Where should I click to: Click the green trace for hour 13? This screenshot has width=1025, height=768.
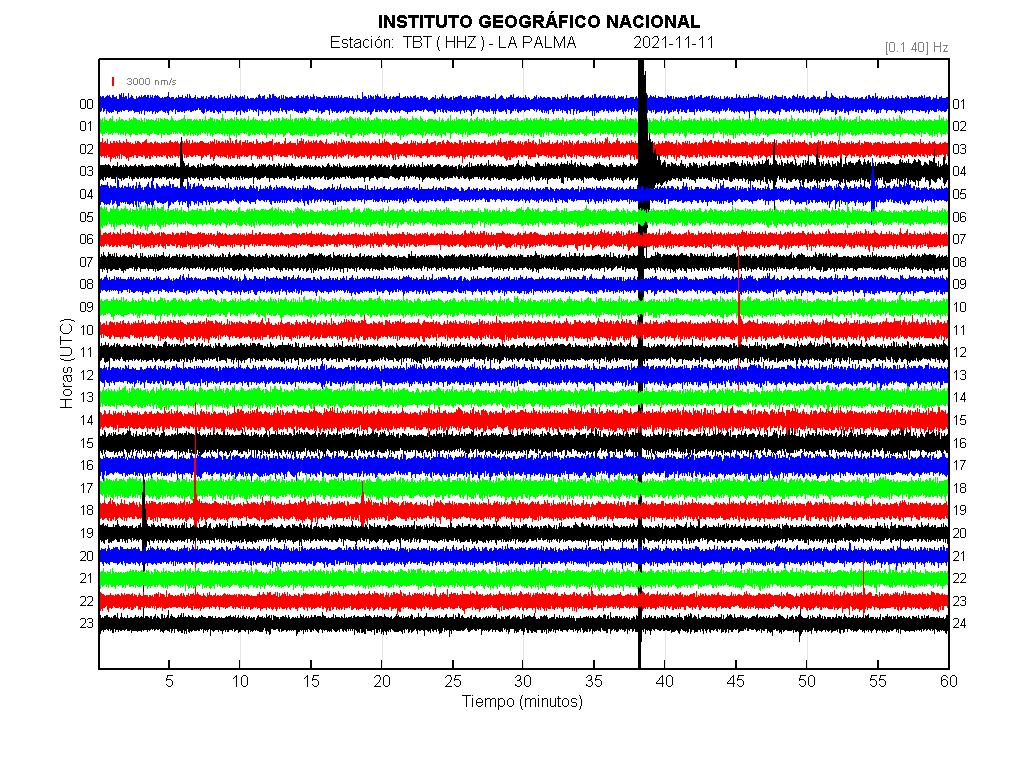point(400,397)
